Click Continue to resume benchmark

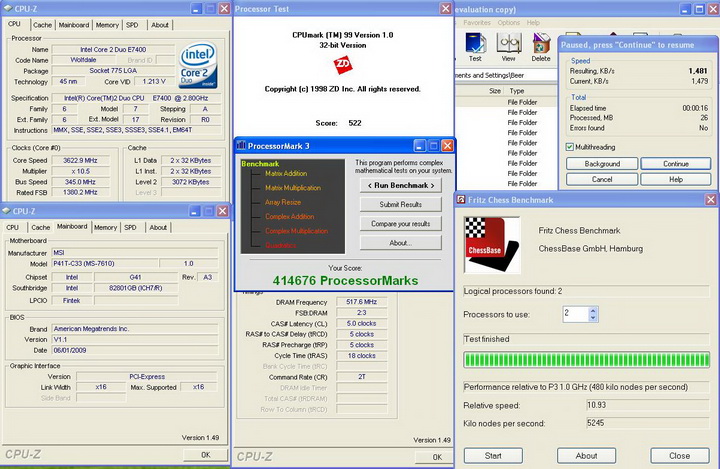coord(676,164)
